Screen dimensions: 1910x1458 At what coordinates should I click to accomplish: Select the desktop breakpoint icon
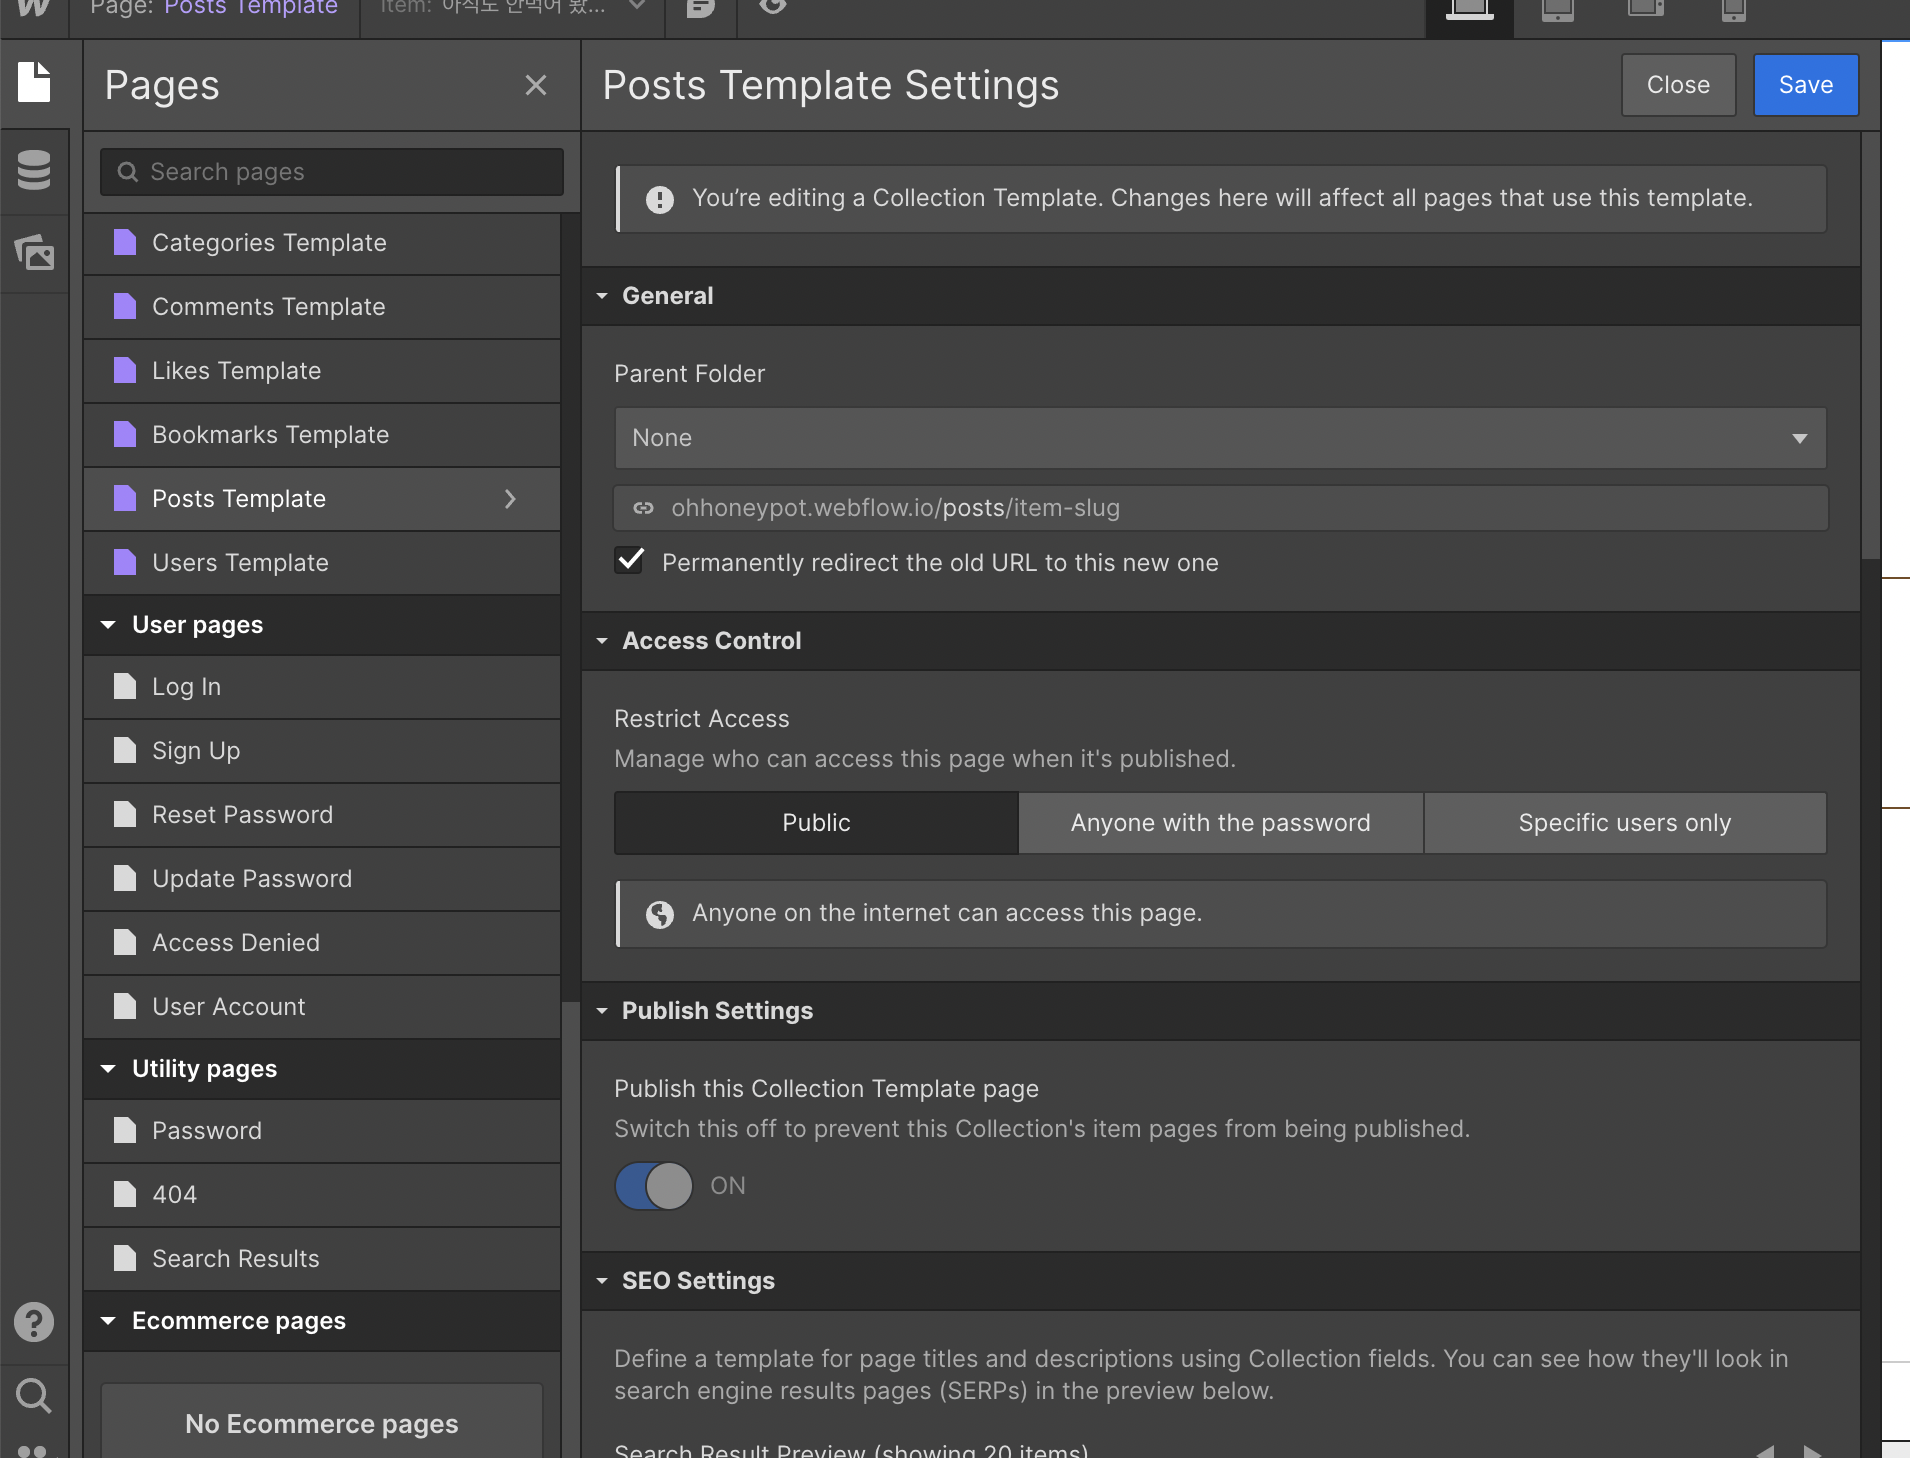pyautogui.click(x=1469, y=12)
